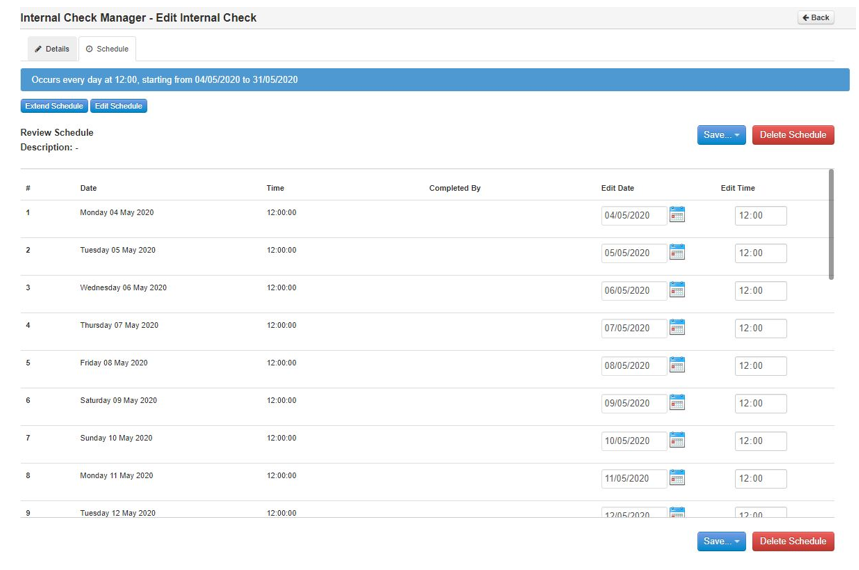Click the bottom Delete Schedule button

[793, 541]
